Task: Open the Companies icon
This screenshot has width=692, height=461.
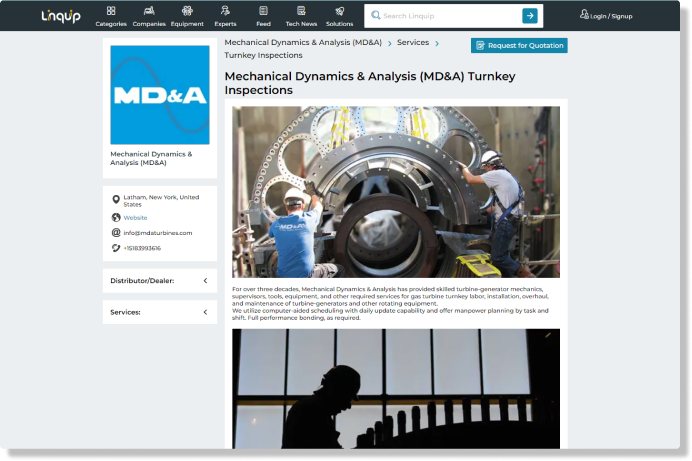Action: pyautogui.click(x=149, y=11)
